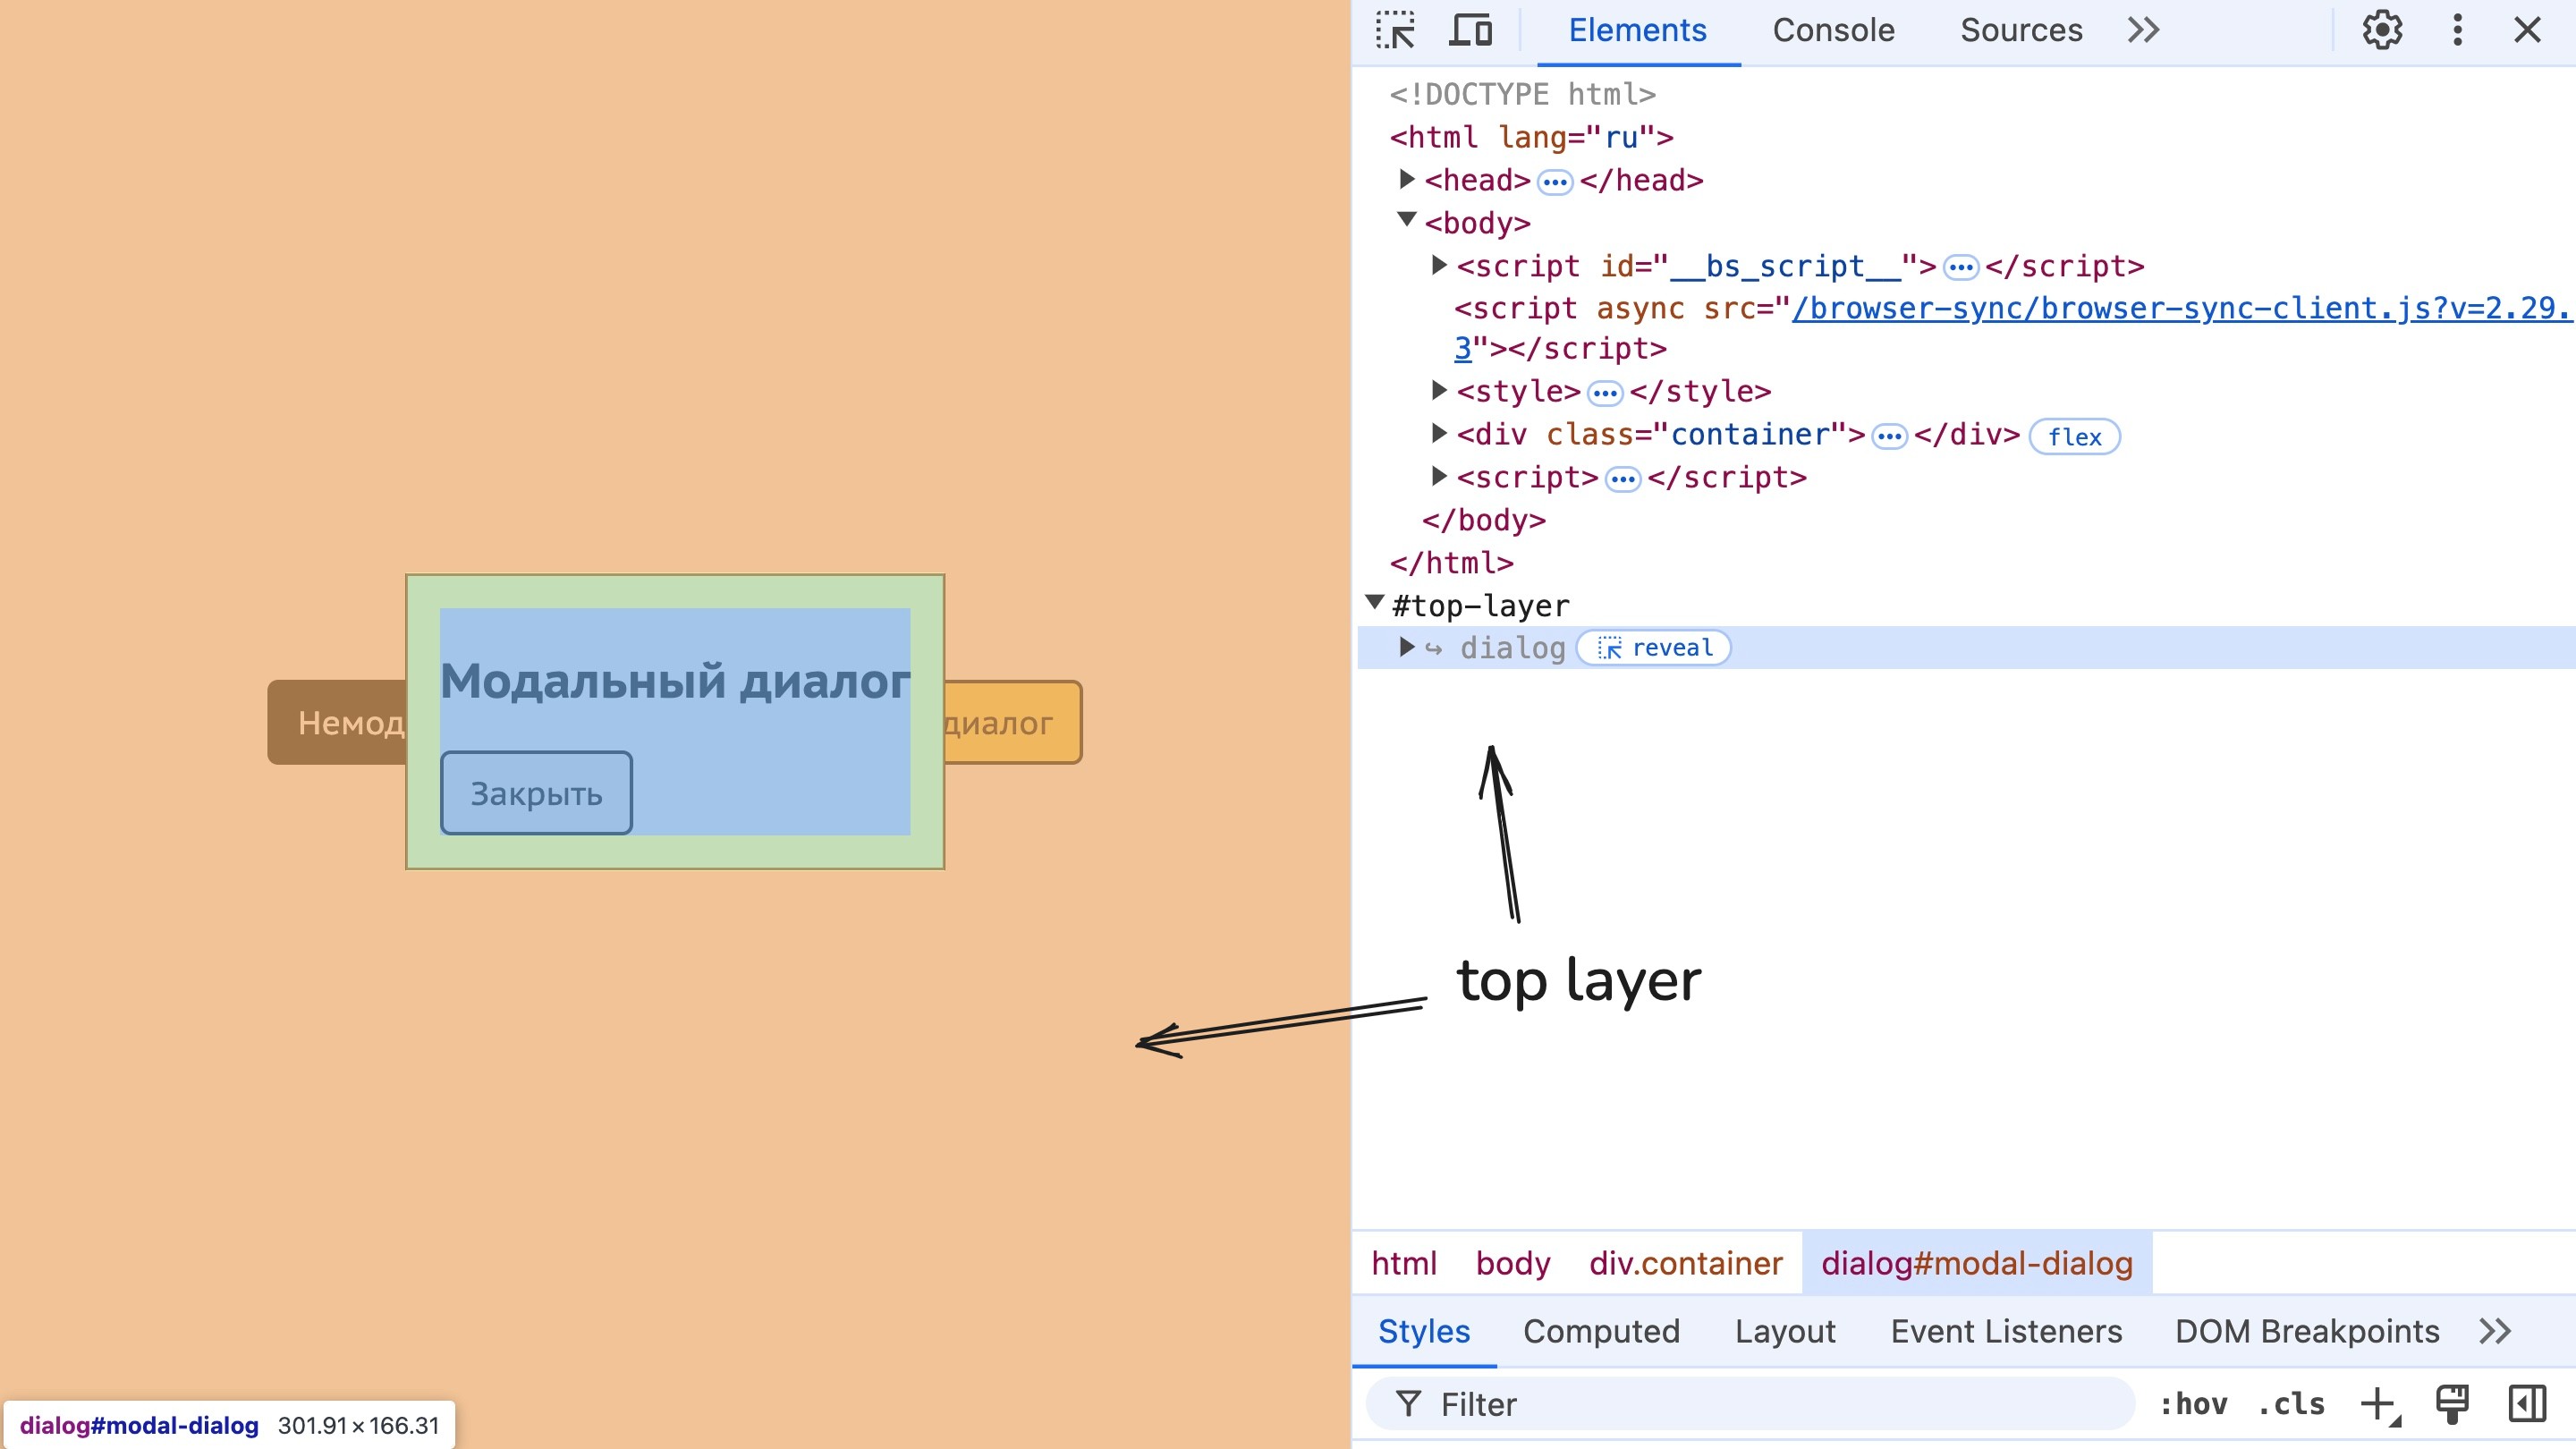Activate the inspect element picker icon
2576x1449 pixels.
click(x=1395, y=30)
